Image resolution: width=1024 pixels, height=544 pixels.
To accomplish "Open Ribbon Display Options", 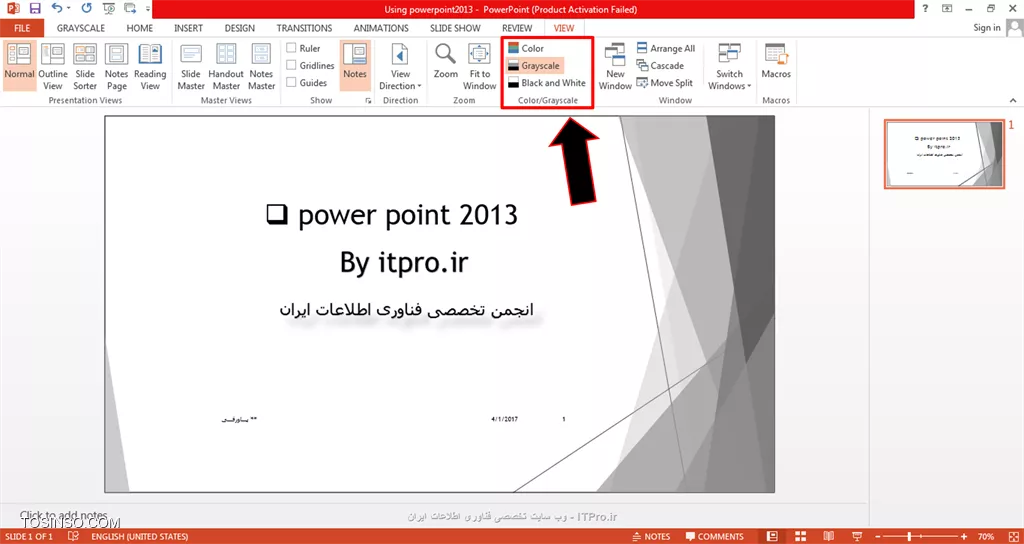I will point(947,9).
